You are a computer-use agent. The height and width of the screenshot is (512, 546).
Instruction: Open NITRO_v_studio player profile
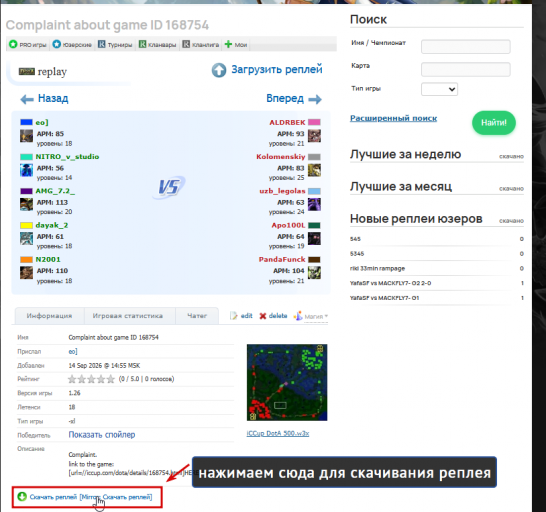[x=67, y=157]
